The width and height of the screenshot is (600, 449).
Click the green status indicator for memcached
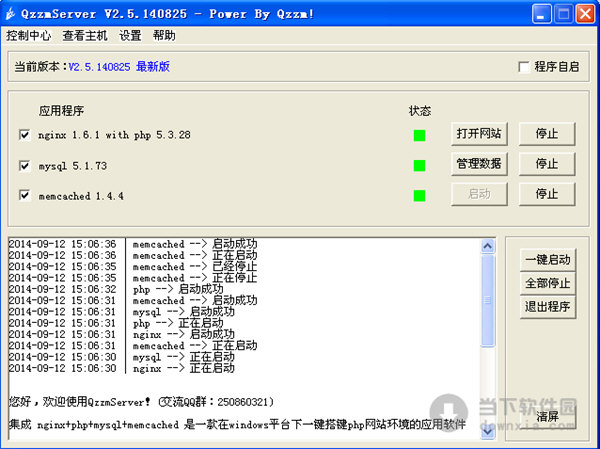(419, 196)
